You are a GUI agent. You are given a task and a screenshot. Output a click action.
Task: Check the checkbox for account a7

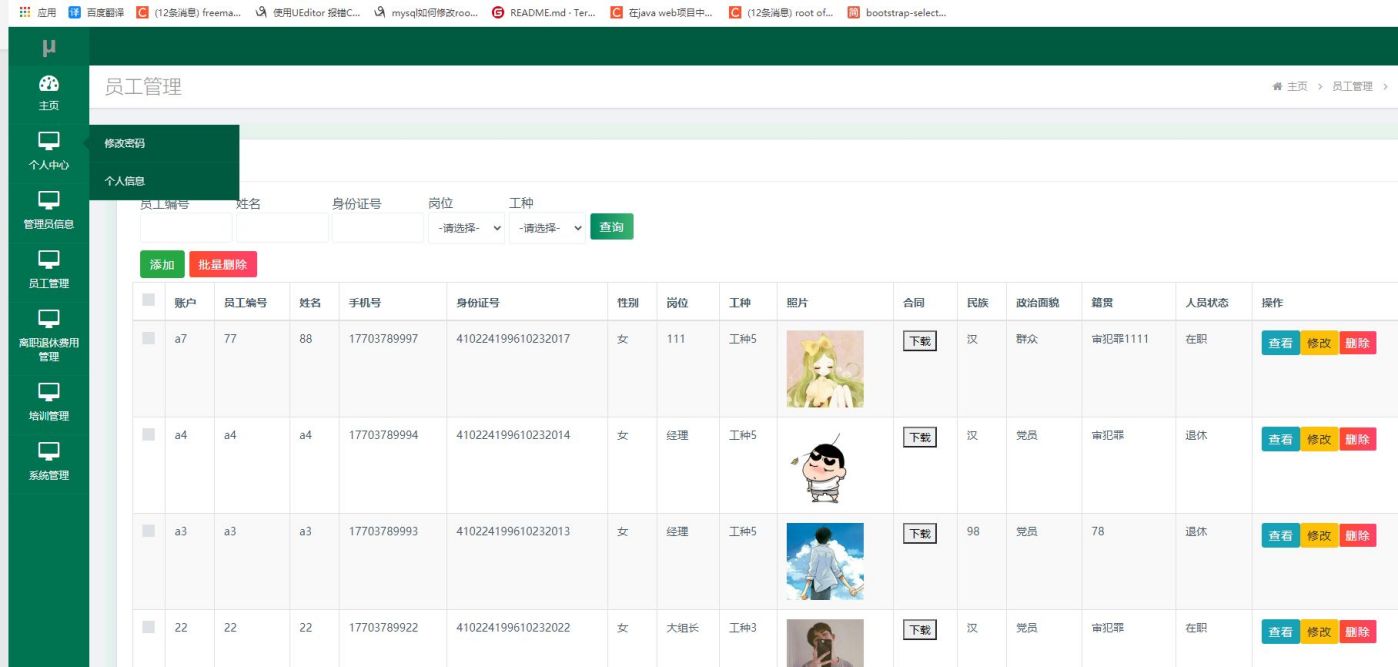[x=149, y=338]
